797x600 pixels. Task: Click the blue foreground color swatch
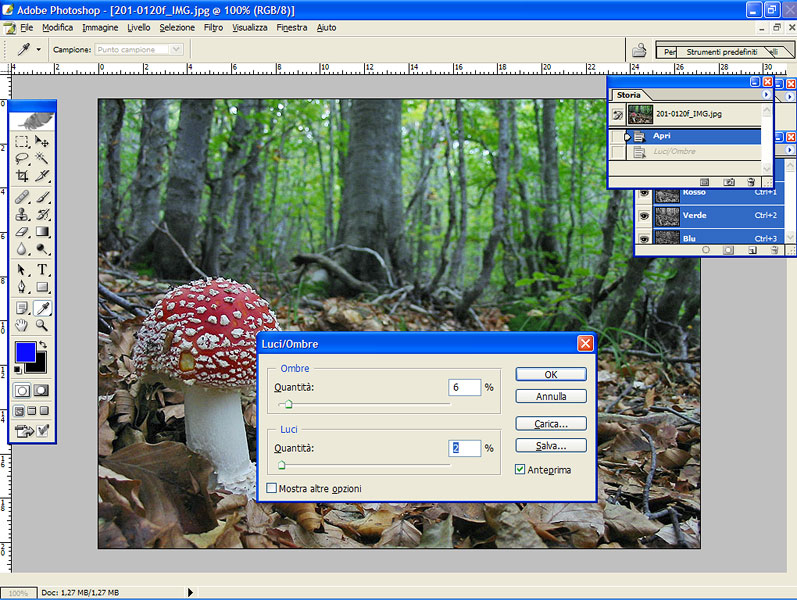25,352
